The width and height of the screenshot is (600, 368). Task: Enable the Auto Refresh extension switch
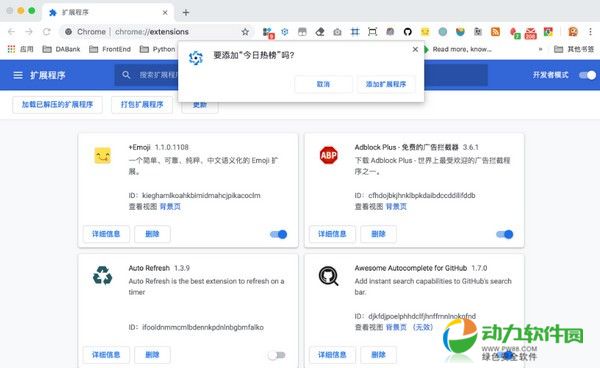(x=277, y=355)
